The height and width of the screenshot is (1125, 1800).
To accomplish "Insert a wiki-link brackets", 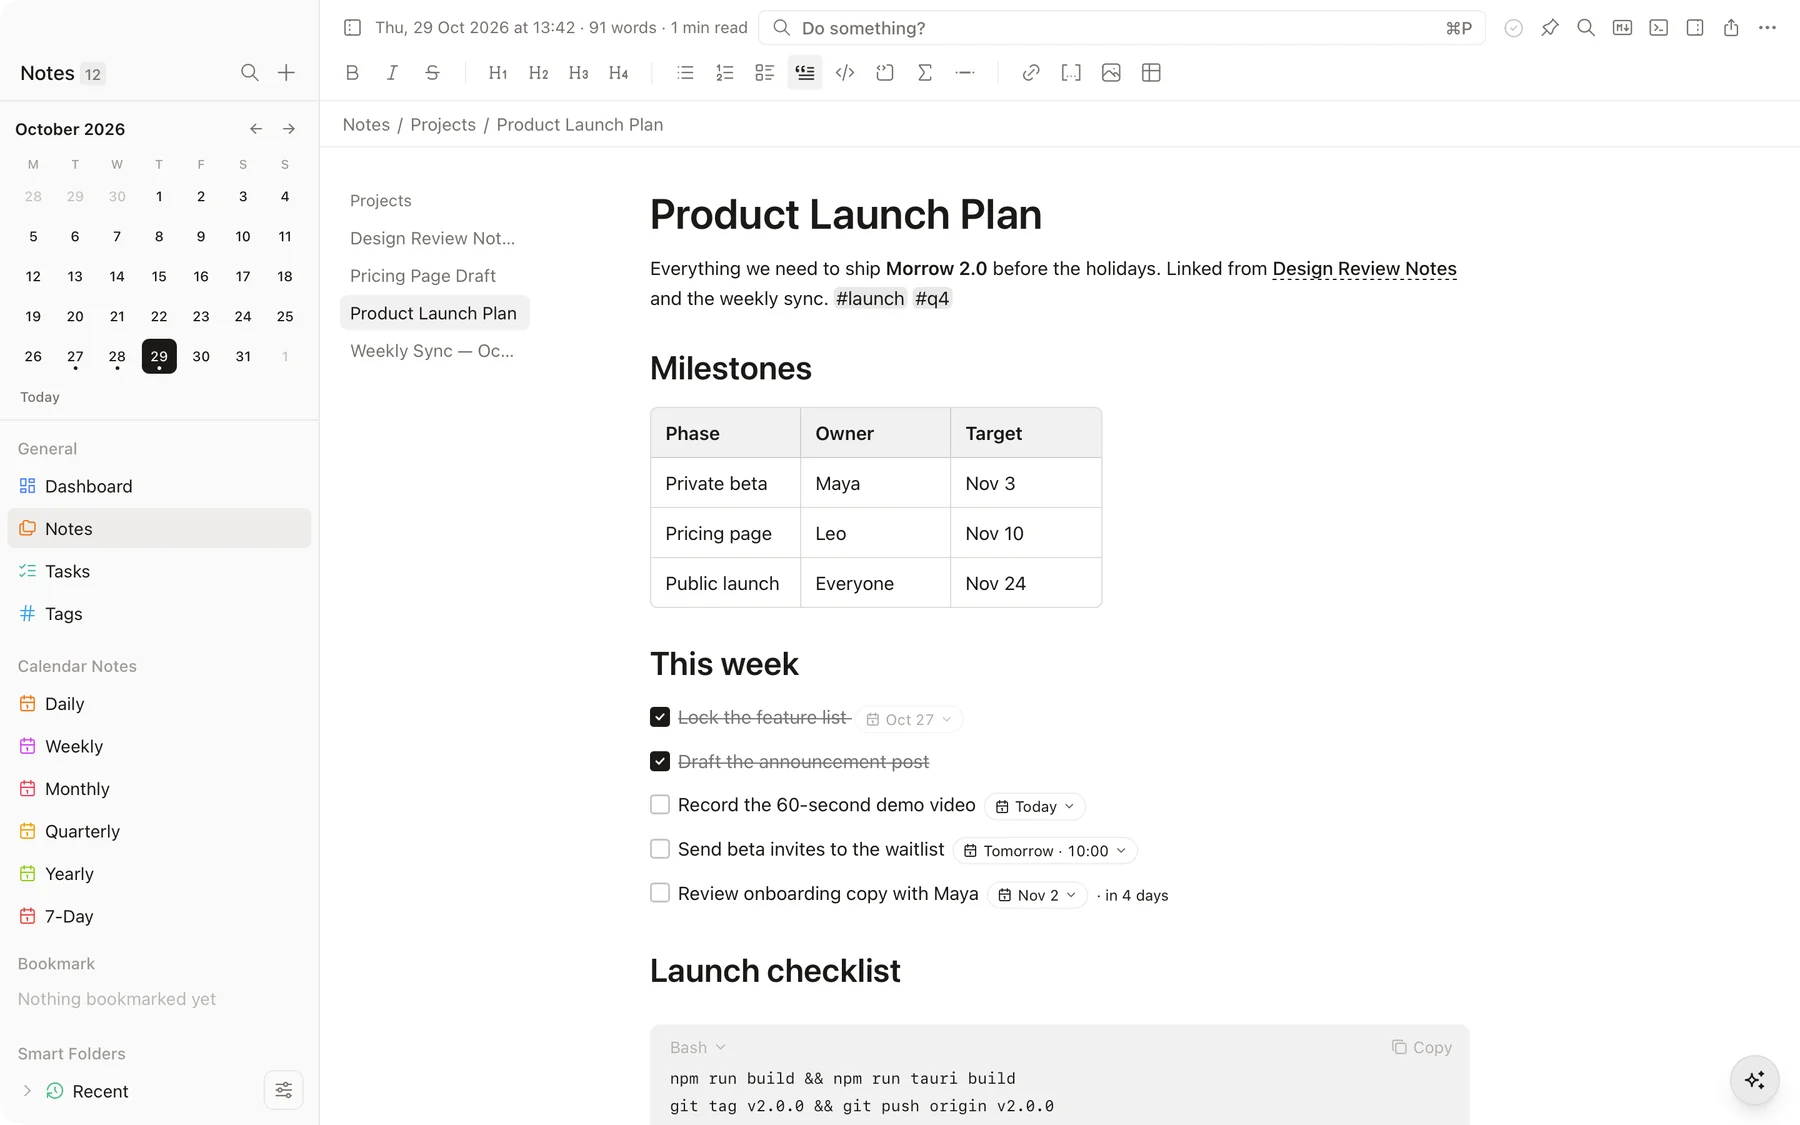I will (x=1071, y=73).
